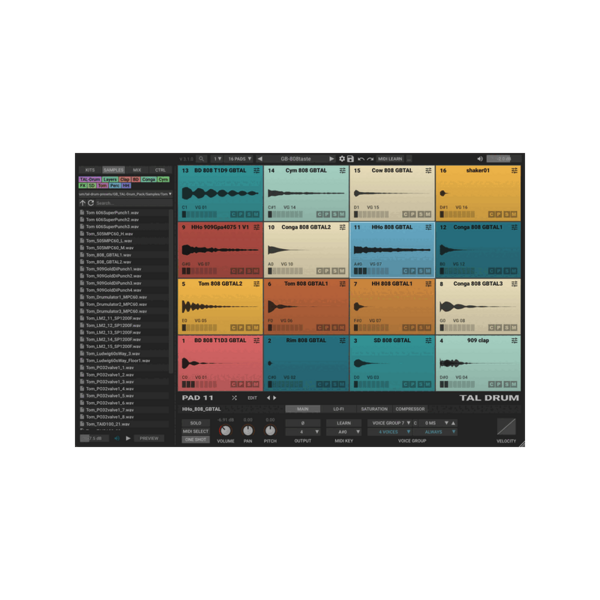
Task: Open the VOICE GROUP 7 dropdown
Action: coord(390,423)
